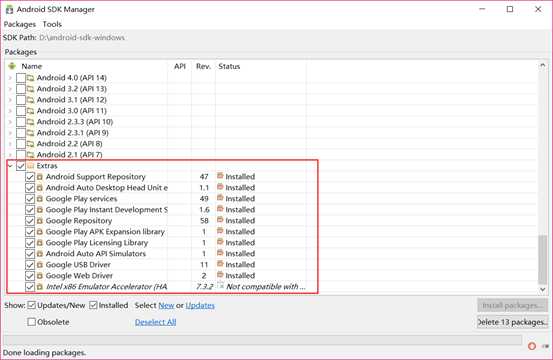Click the installed status icon for Google Repository
The width and height of the screenshot is (553, 360).
[x=220, y=220]
